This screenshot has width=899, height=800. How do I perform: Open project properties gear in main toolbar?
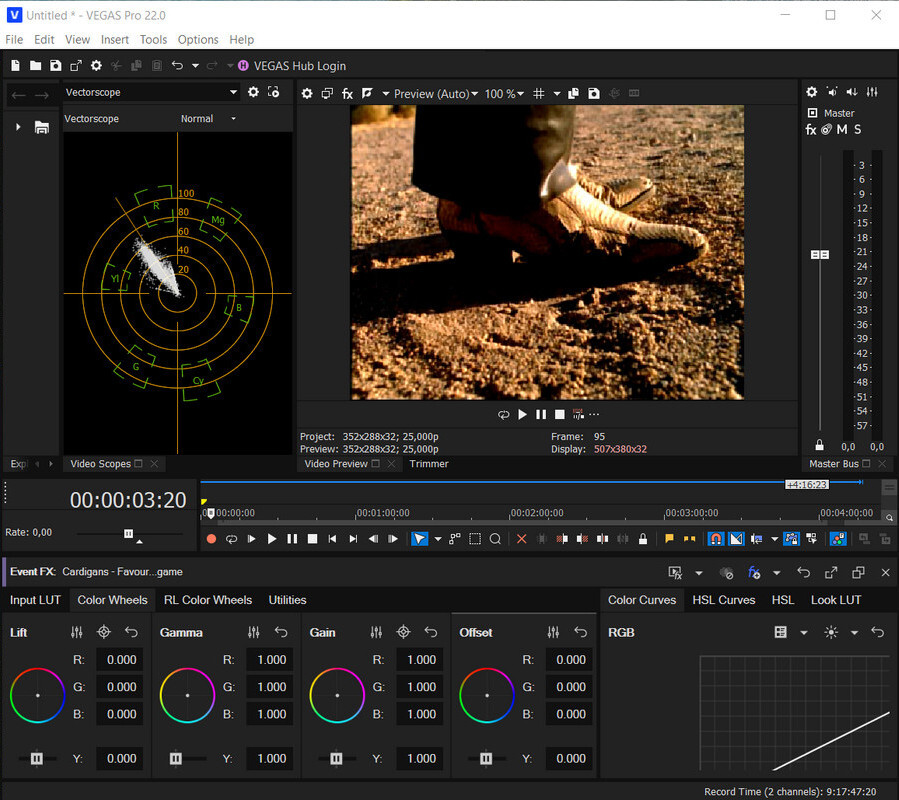(x=96, y=66)
